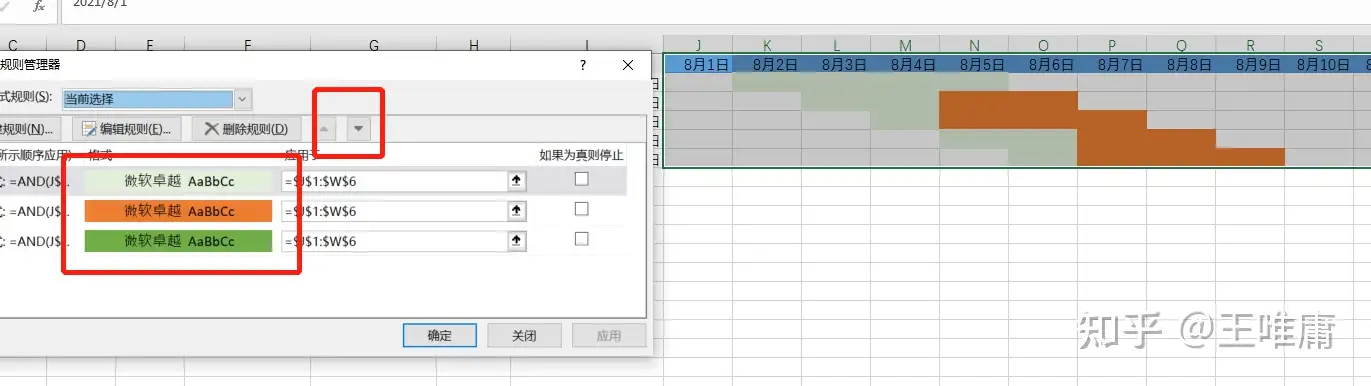Click the 格式 column heading

tap(100, 155)
